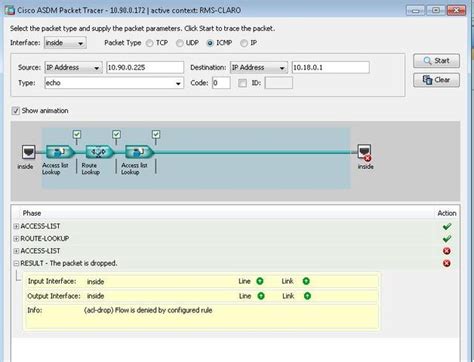
Task: Click the green checkmark above Route Lookup
Action: (x=116, y=134)
